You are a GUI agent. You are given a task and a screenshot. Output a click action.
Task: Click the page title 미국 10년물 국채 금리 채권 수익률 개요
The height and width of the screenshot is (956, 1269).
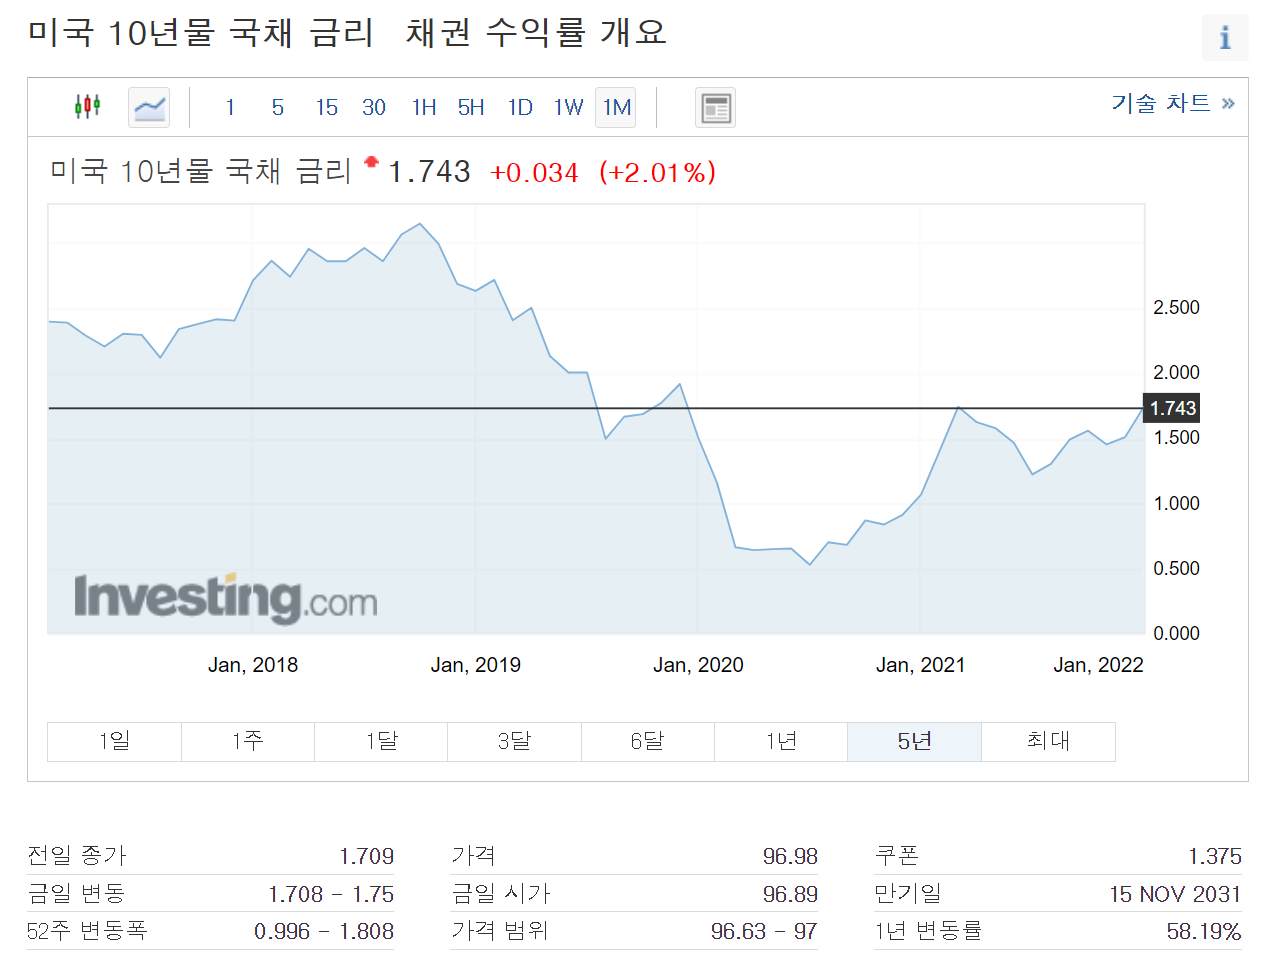point(346,33)
